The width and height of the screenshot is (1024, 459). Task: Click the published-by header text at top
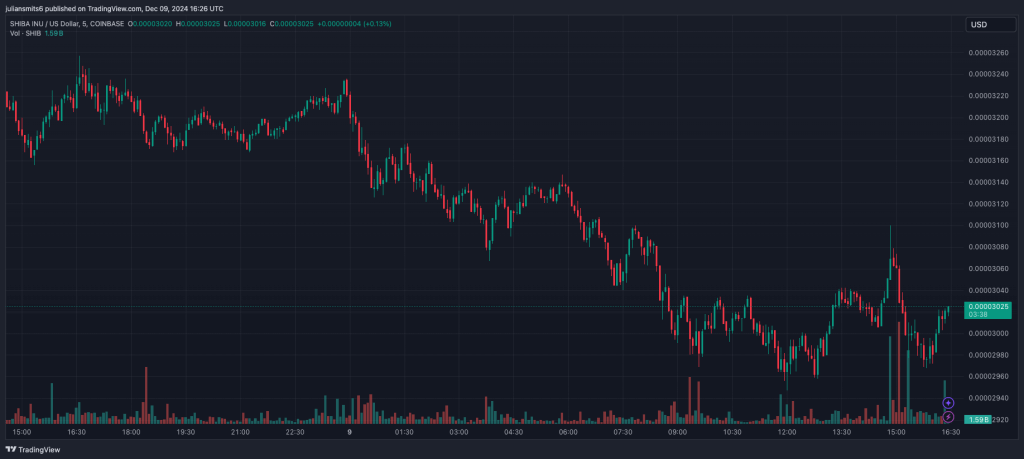point(114,8)
